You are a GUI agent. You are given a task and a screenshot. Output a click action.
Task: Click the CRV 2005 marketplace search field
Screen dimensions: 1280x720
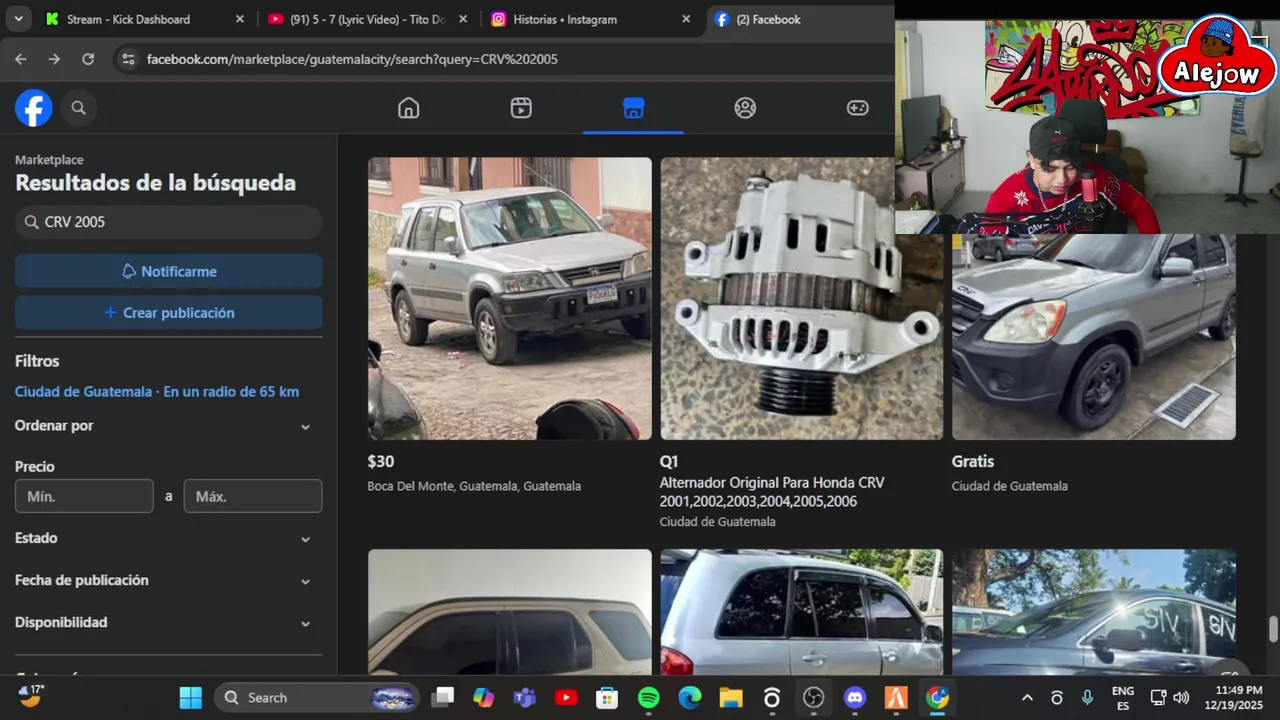(x=168, y=222)
